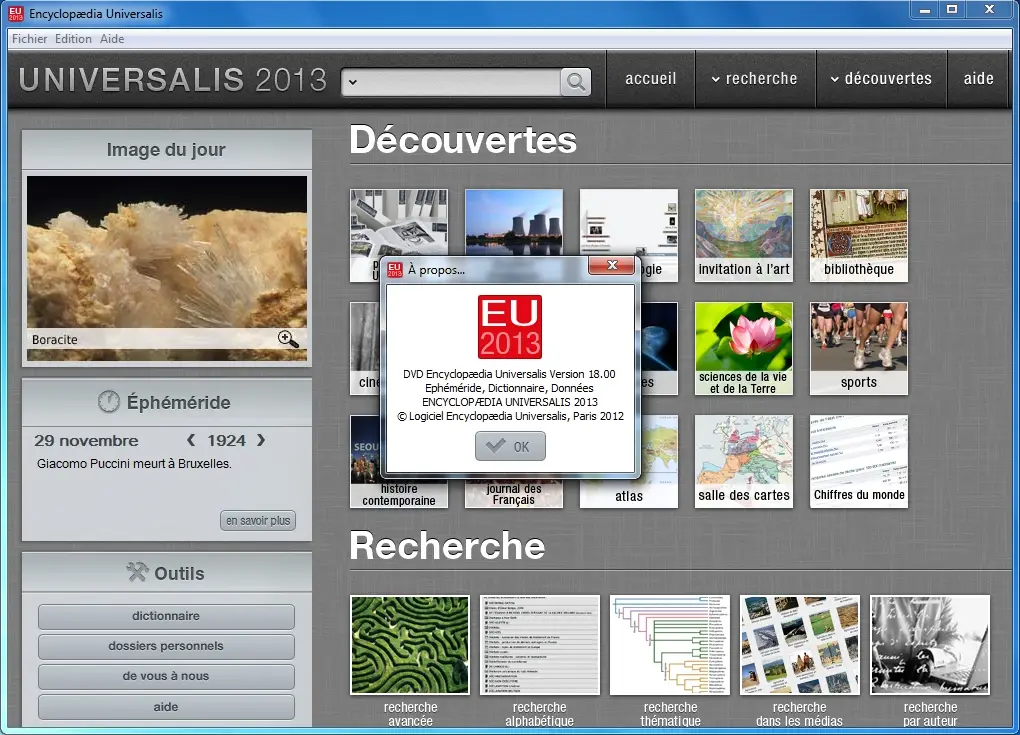
Task: Click en savoir plus button
Action: point(258,520)
